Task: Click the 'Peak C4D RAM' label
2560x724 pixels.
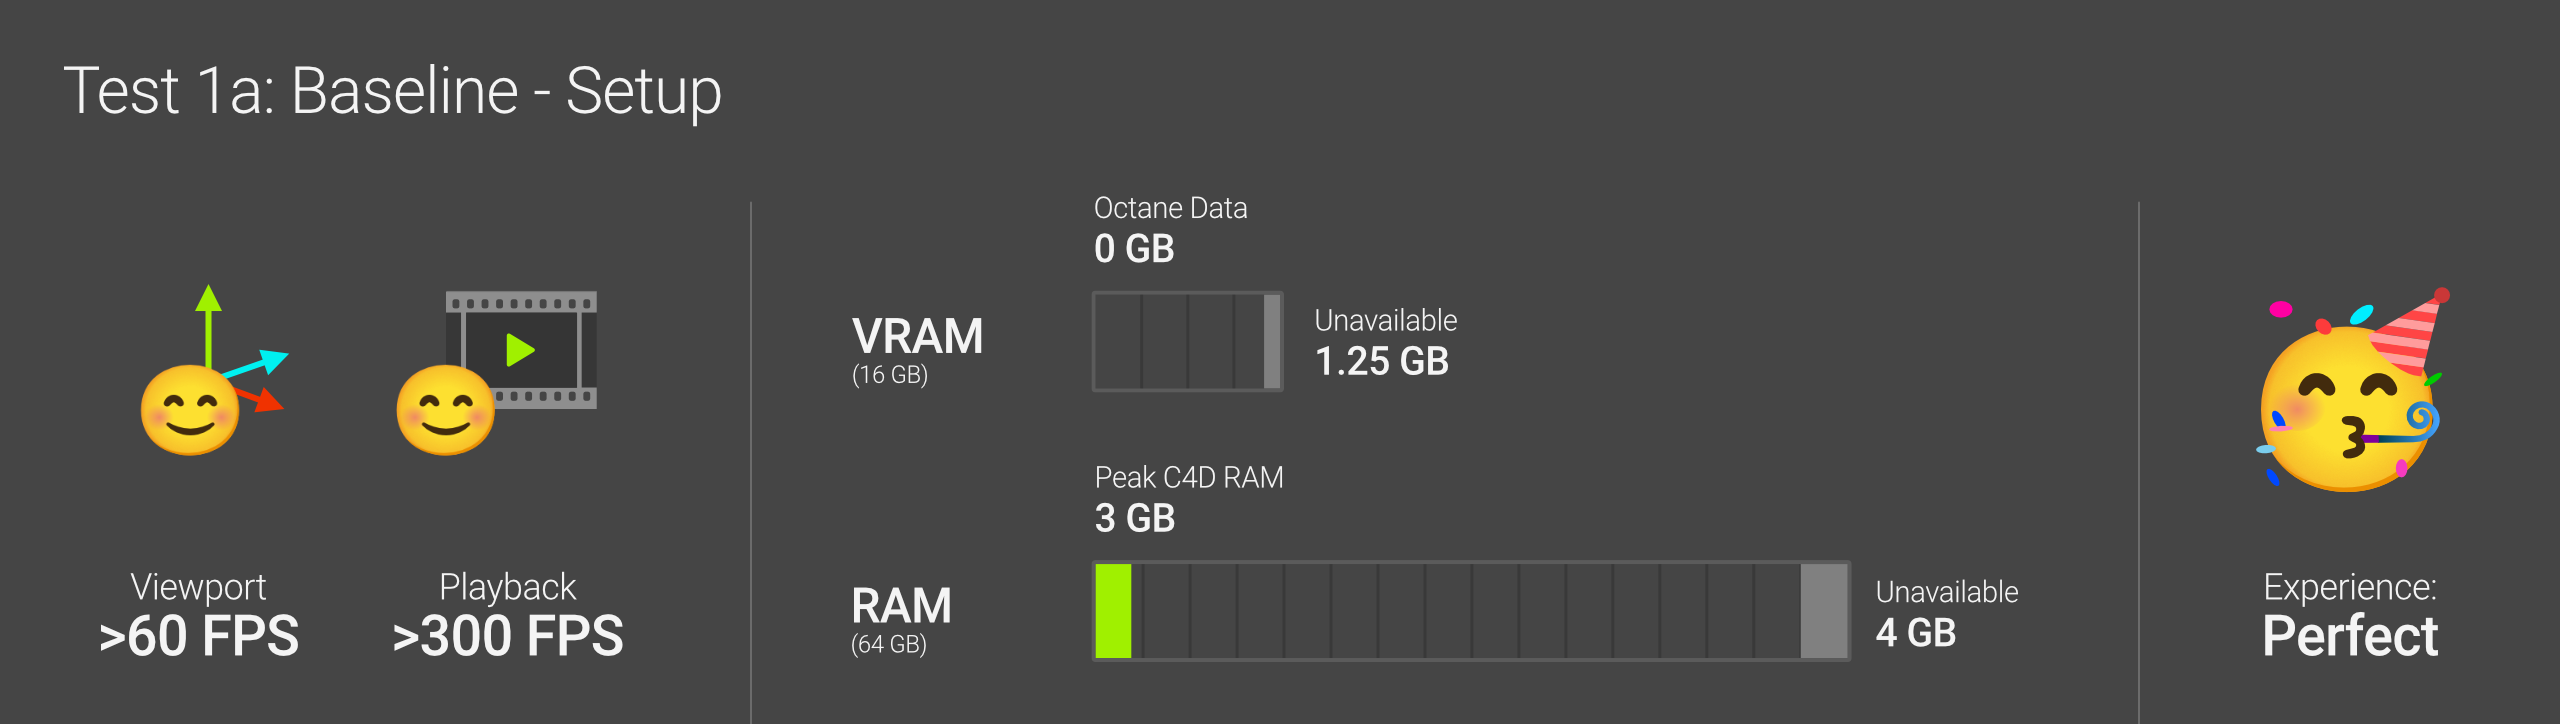Action: [x=1188, y=477]
